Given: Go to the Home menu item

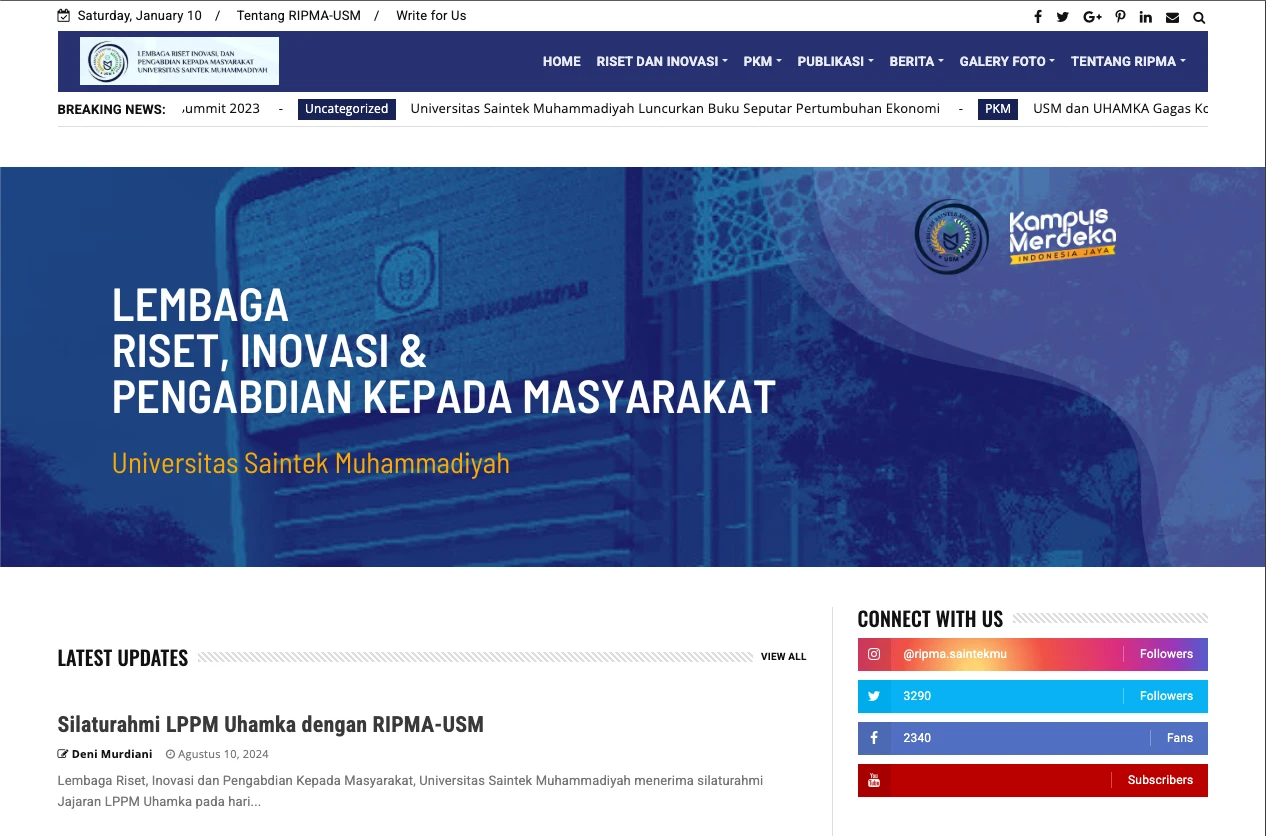Looking at the screenshot, I should (561, 61).
